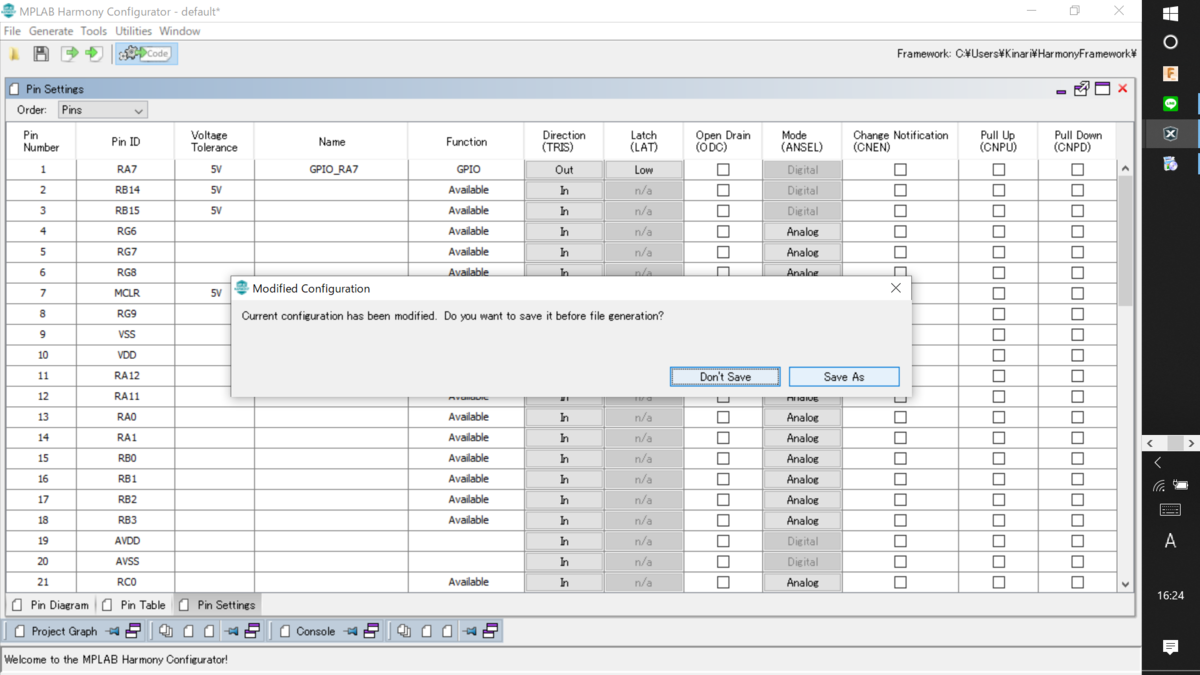The image size is (1200, 675).
Task: Click the Pin Settings table scroll-up arrow
Action: coord(1125,169)
